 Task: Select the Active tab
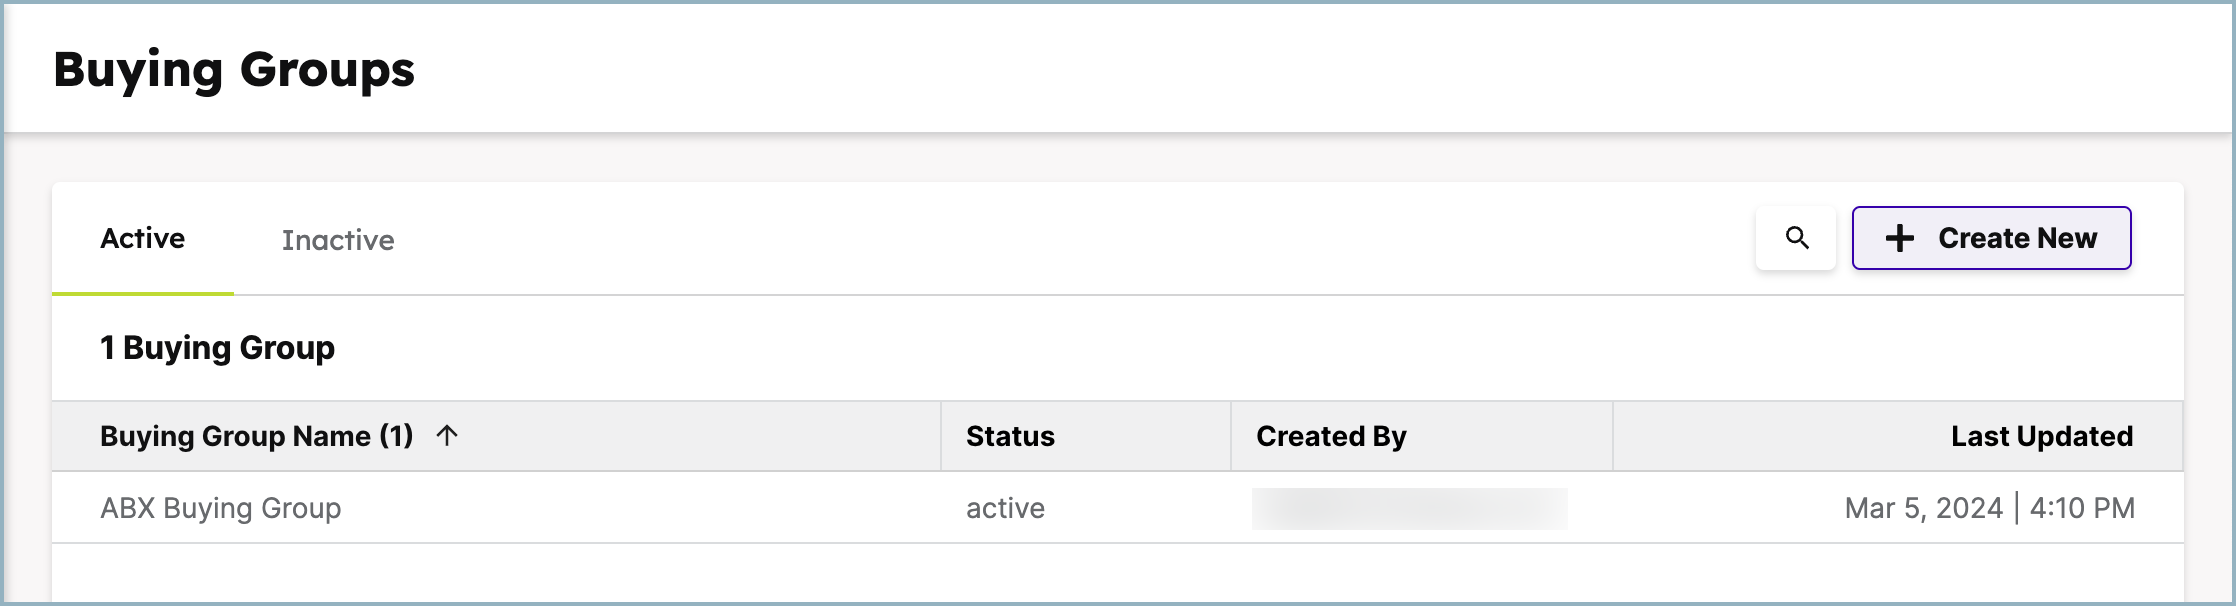pyautogui.click(x=143, y=239)
